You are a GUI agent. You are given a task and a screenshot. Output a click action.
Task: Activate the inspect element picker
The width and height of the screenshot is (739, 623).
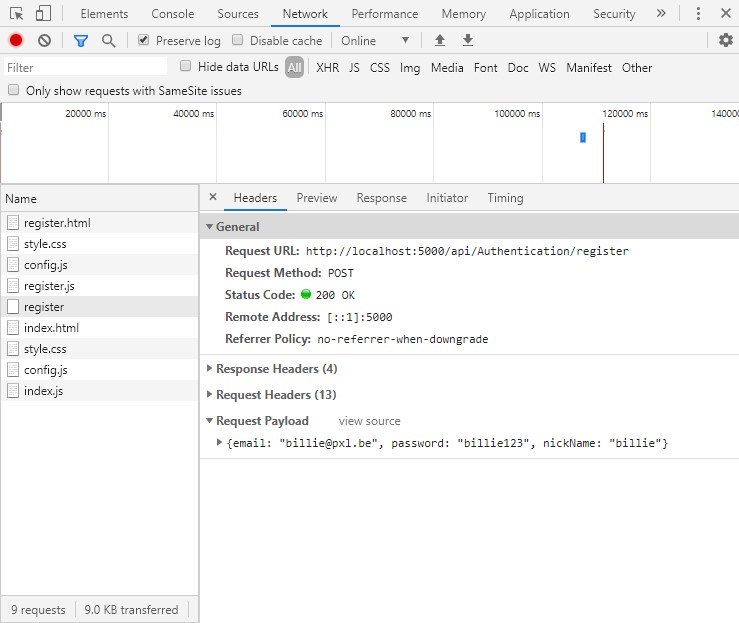click(x=16, y=14)
